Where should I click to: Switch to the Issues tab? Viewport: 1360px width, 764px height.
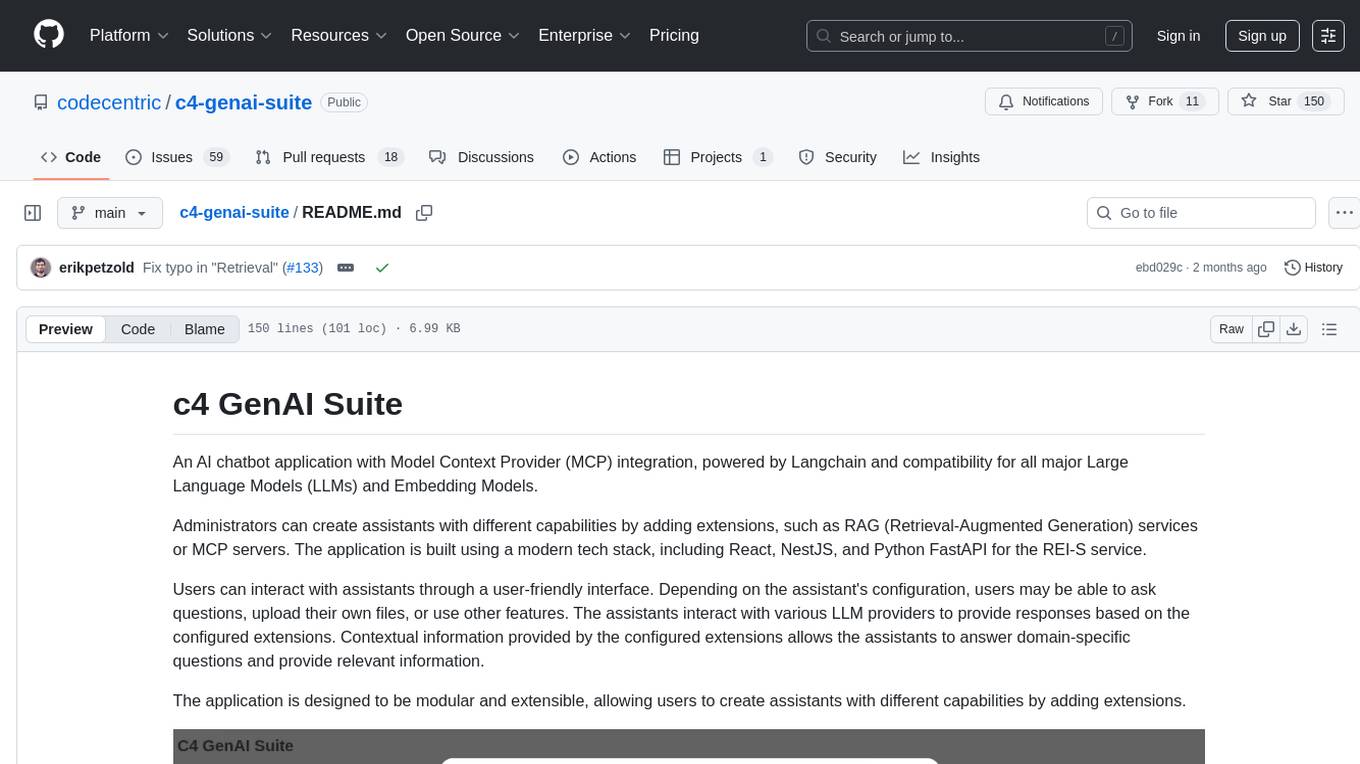click(177, 157)
